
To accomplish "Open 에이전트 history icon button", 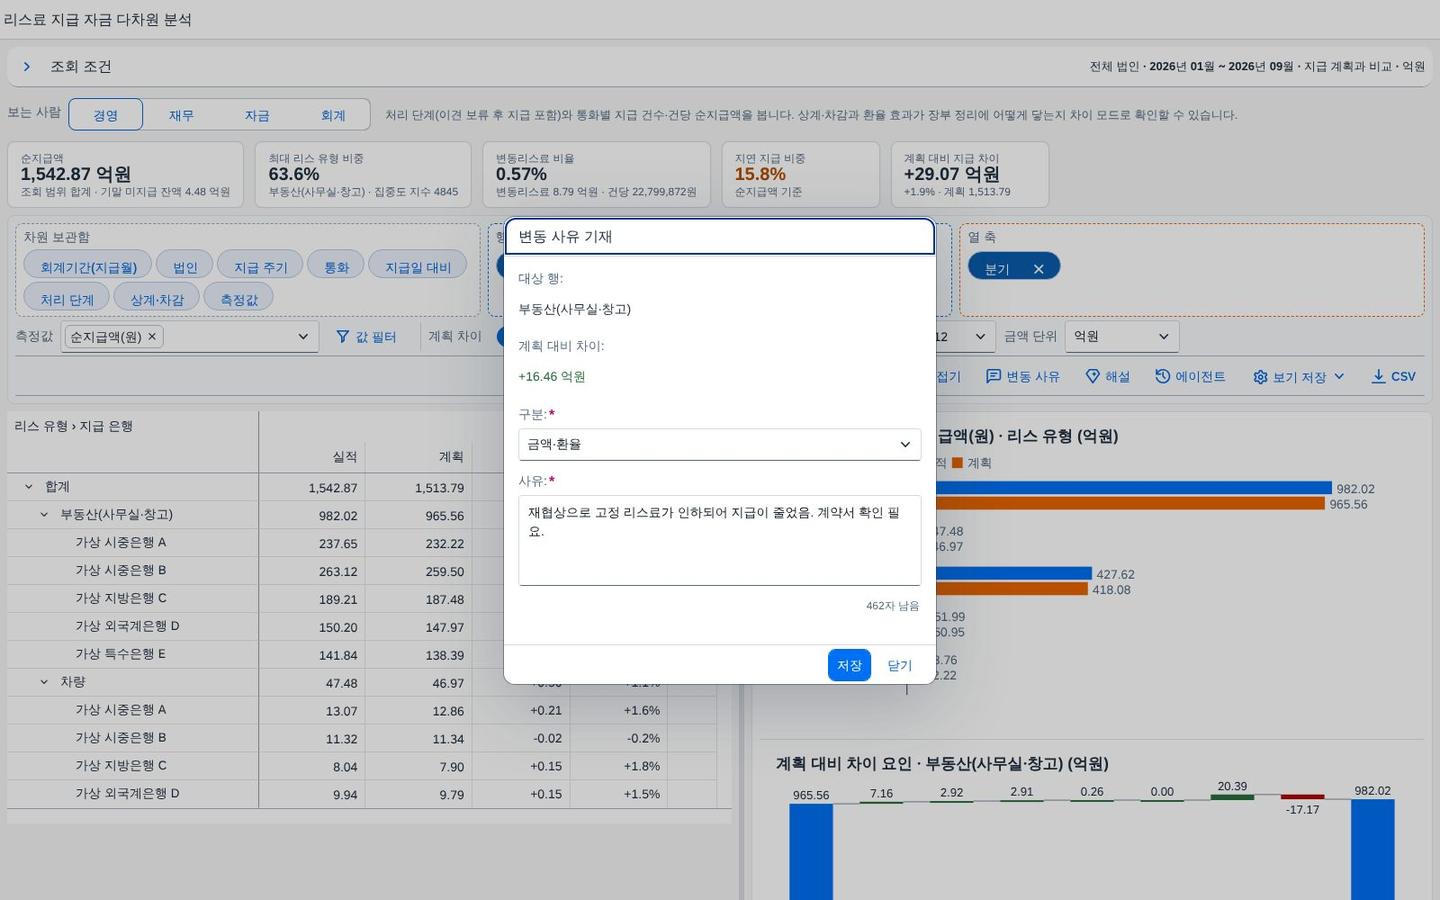I will point(1189,377).
